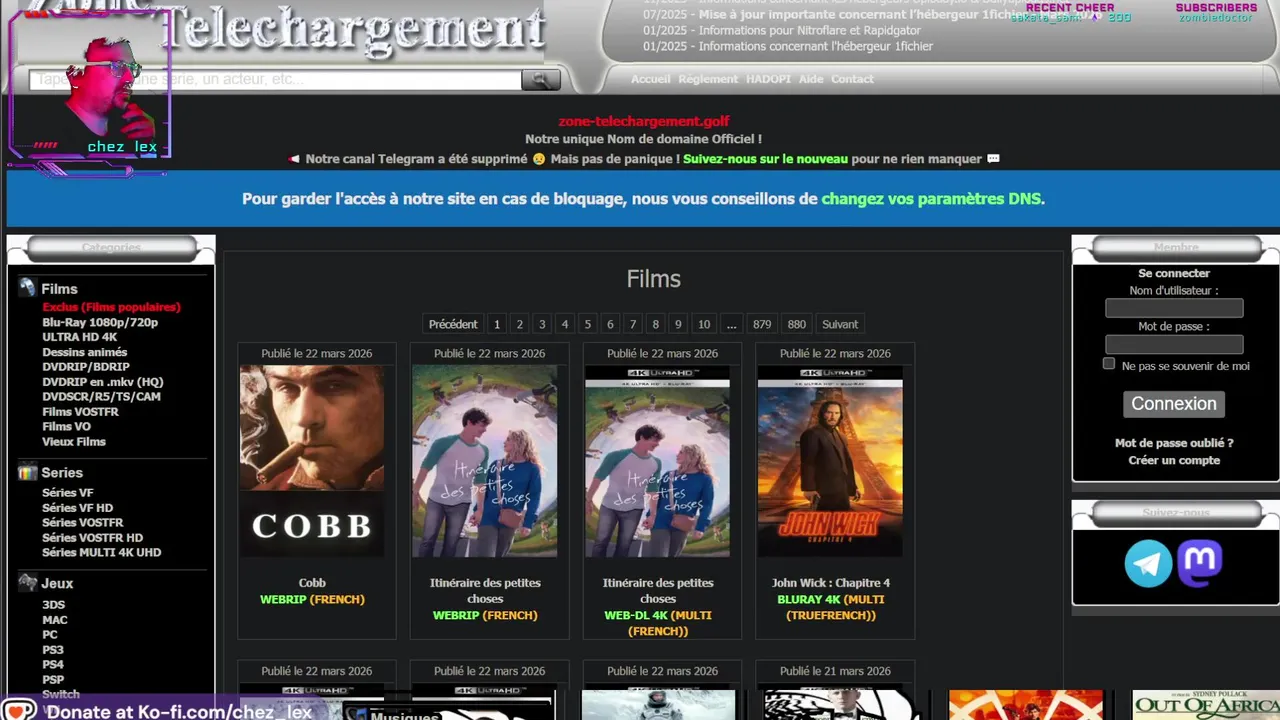Select 'PSP' games category
Viewport: 1280px width, 720px height.
coord(53,680)
